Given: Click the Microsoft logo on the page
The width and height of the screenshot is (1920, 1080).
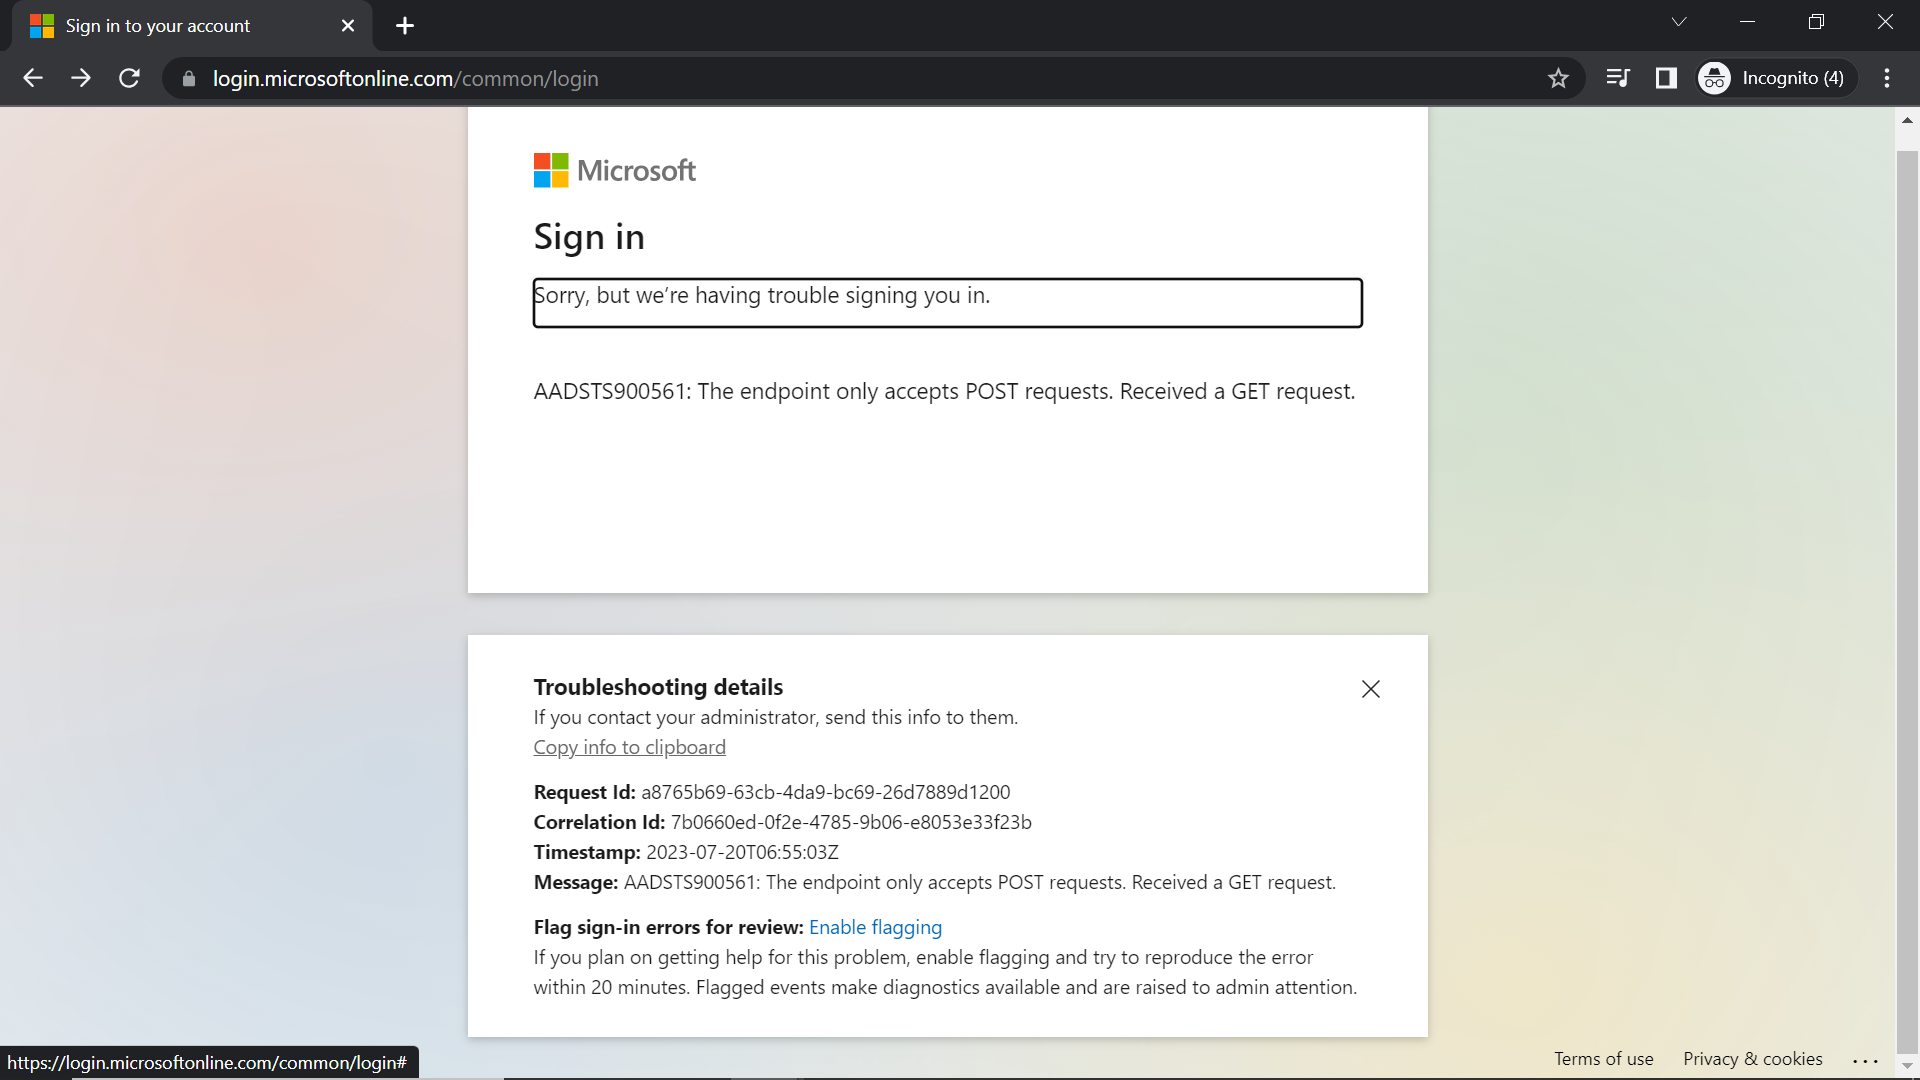Looking at the screenshot, I should pos(614,170).
